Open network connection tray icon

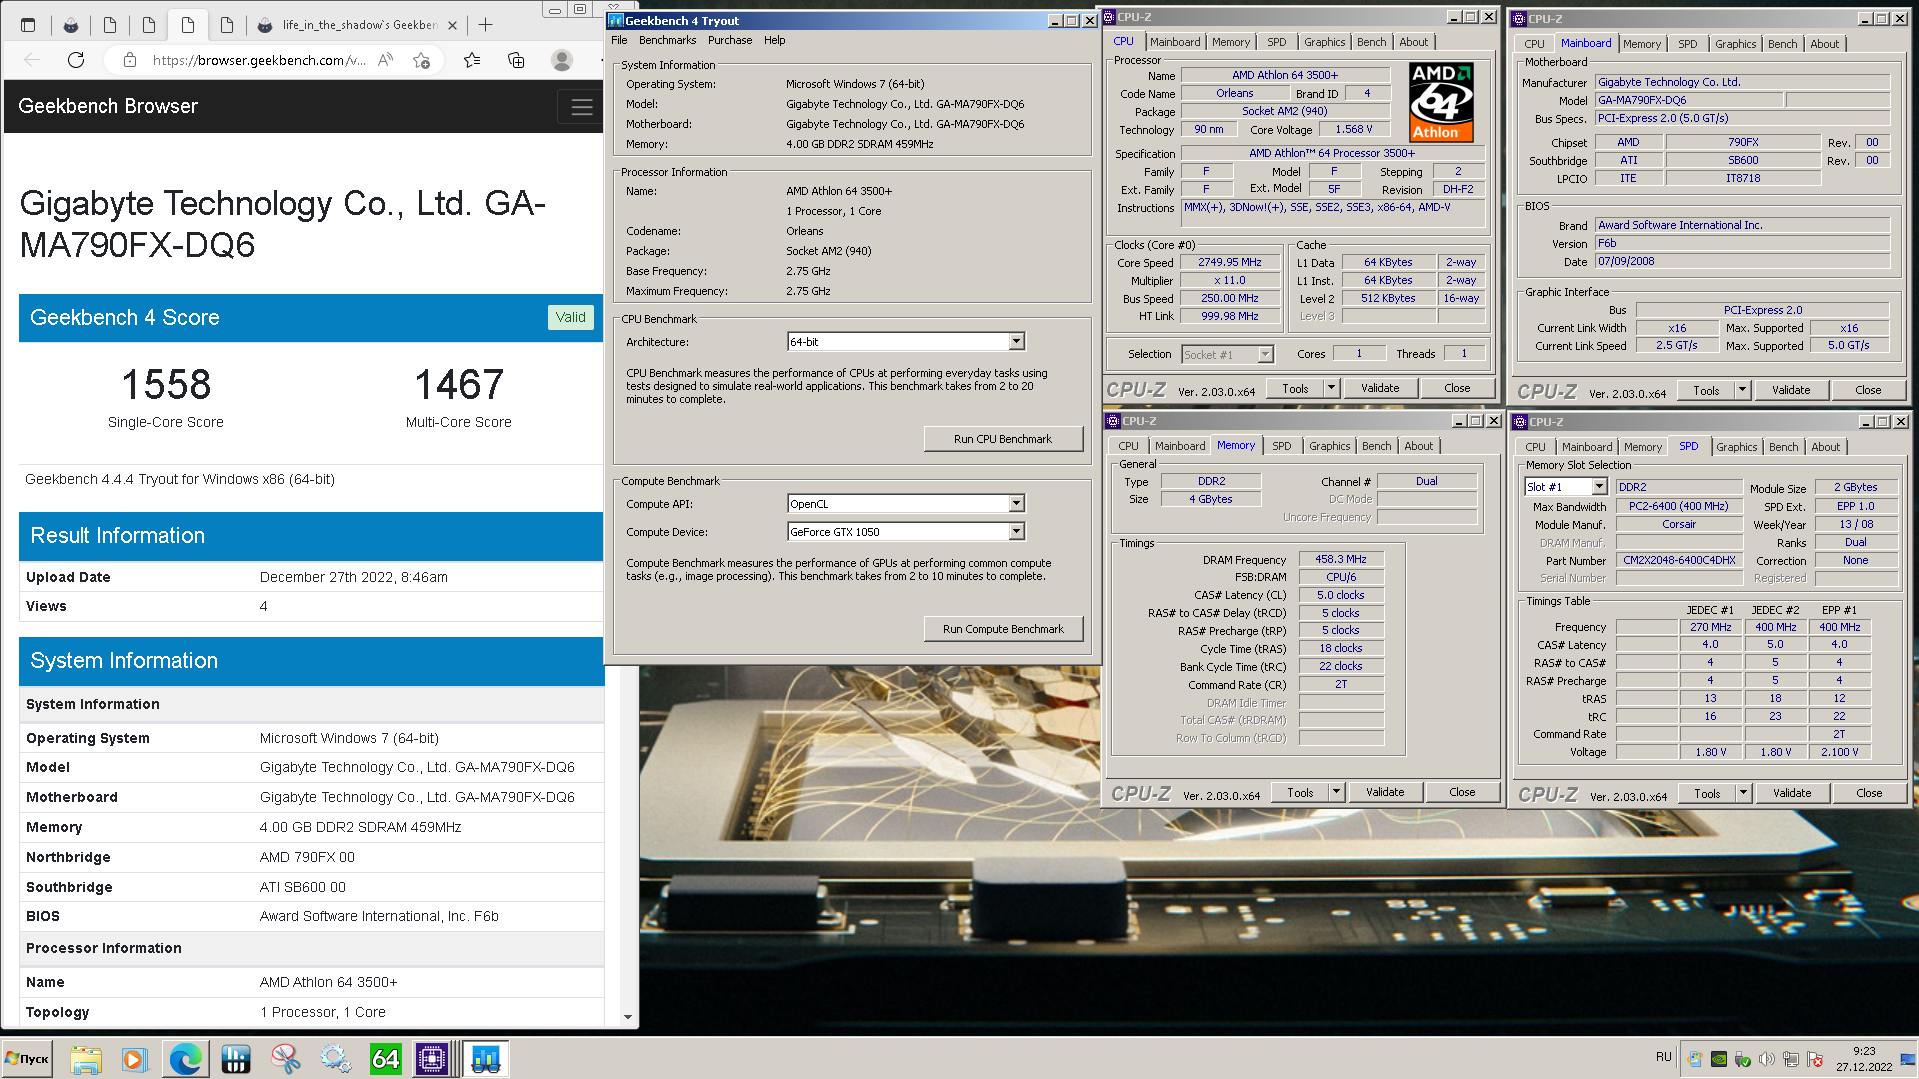[1791, 1059]
